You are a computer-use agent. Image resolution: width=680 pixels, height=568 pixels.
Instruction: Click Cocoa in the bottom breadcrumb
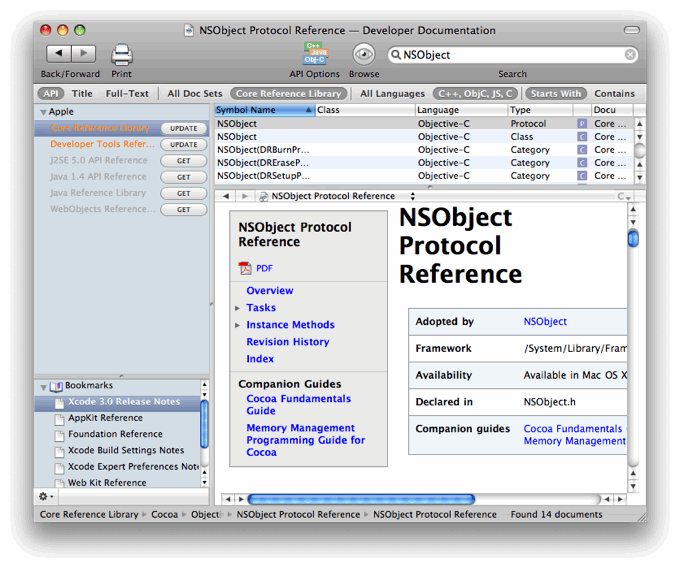[x=164, y=515]
